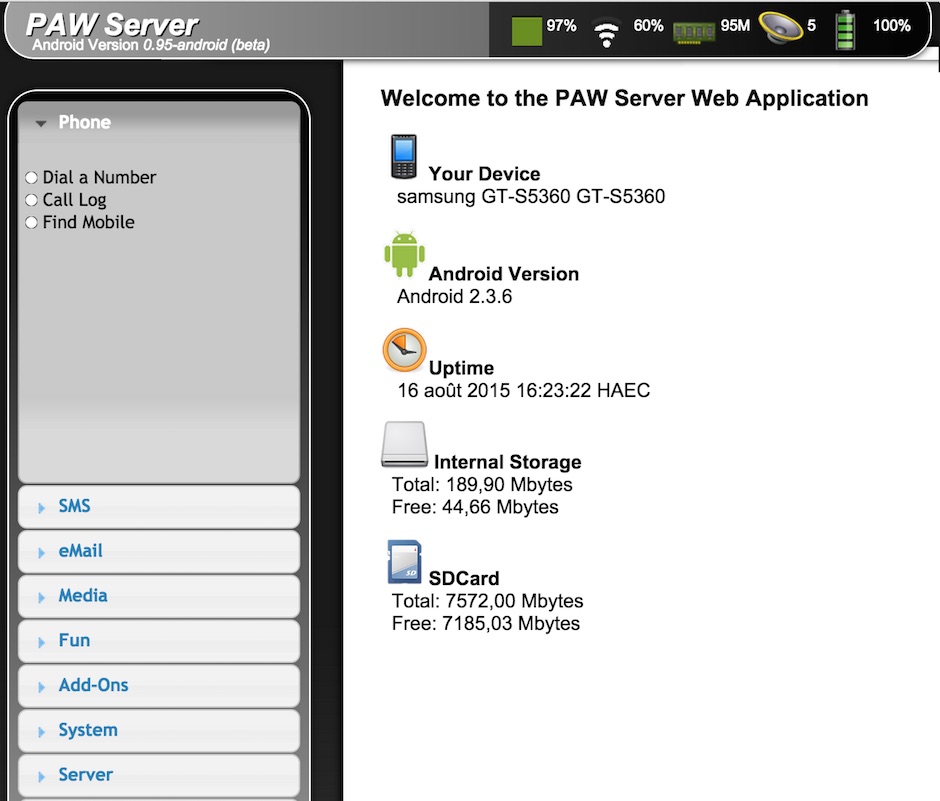Viewport: 940px width, 801px height.
Task: Click the speaker volume icon
Action: pyautogui.click(x=782, y=27)
